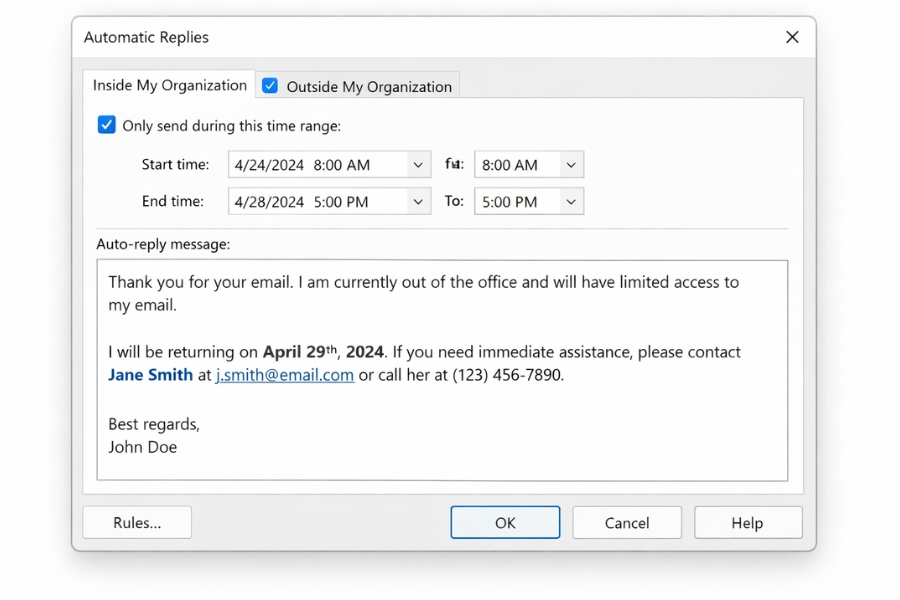Click the 5:00 PM dropdown chevron
Image resolution: width=900 pixels, height=600 pixels.
pos(570,201)
